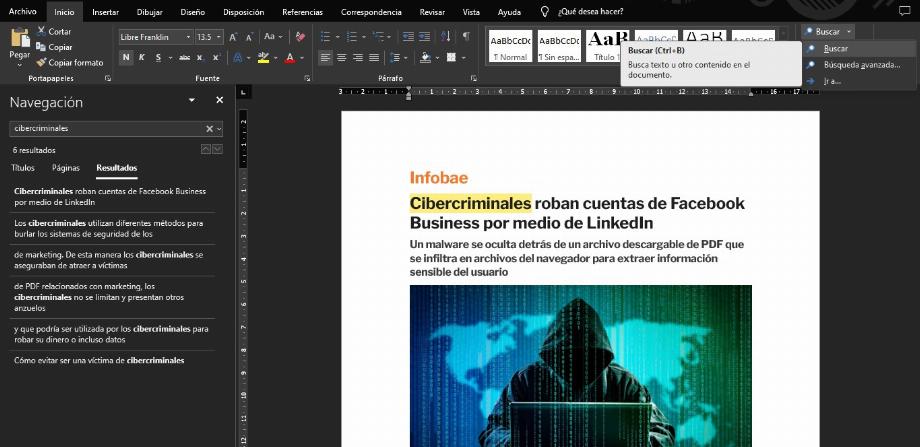Apply the Sin espaciado style
This screenshot has width=920, height=447.
pyautogui.click(x=559, y=46)
